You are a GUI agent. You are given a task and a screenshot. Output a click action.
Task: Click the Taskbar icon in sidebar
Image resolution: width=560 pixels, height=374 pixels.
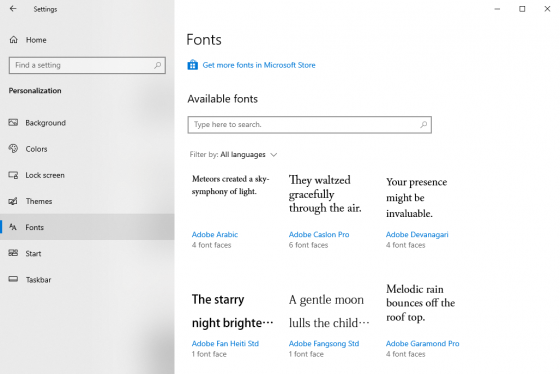(13, 279)
